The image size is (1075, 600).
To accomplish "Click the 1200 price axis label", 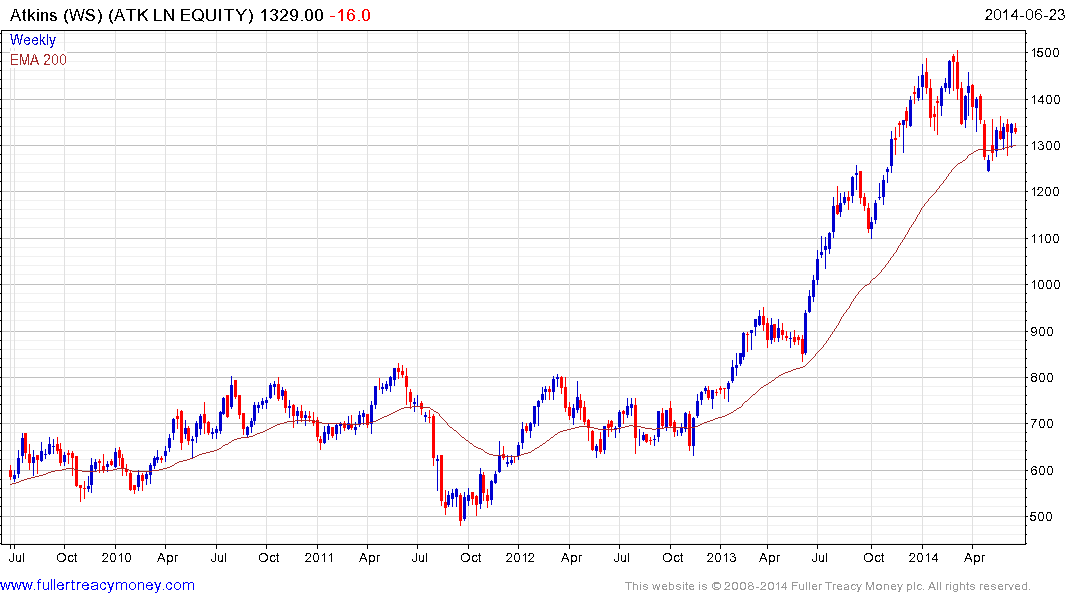I will [1046, 192].
